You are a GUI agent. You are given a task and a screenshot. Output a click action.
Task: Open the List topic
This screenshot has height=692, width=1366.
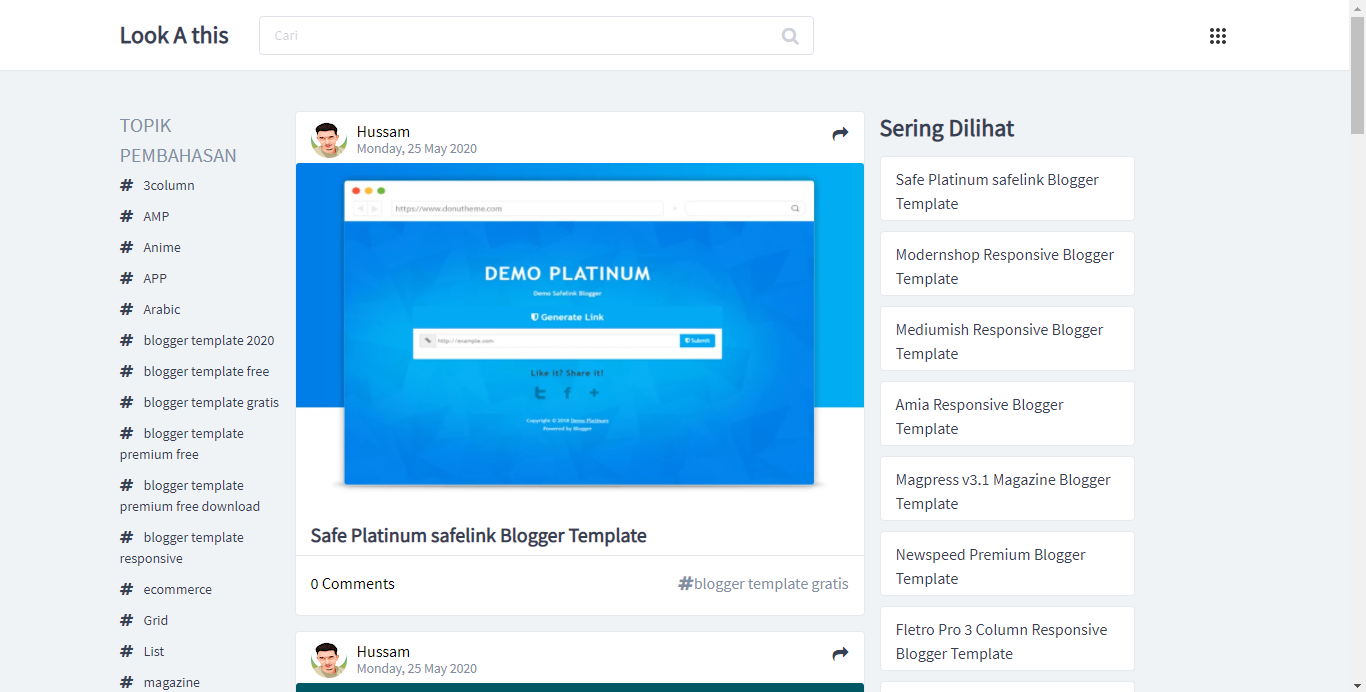click(154, 651)
